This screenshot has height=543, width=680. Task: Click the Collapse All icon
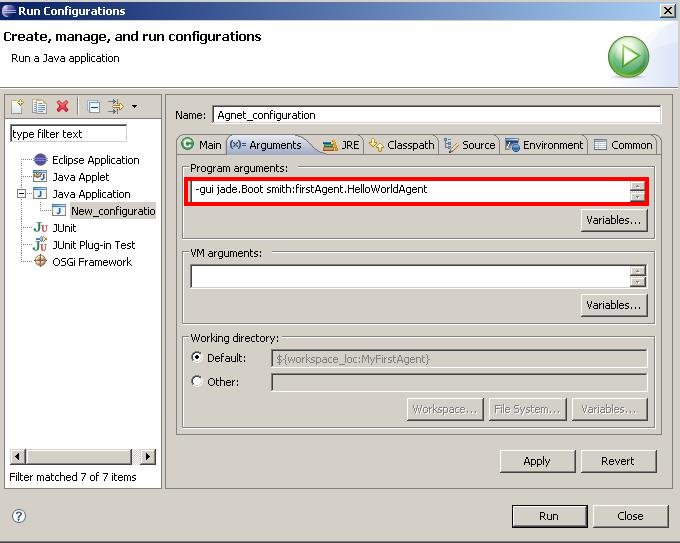[x=93, y=106]
